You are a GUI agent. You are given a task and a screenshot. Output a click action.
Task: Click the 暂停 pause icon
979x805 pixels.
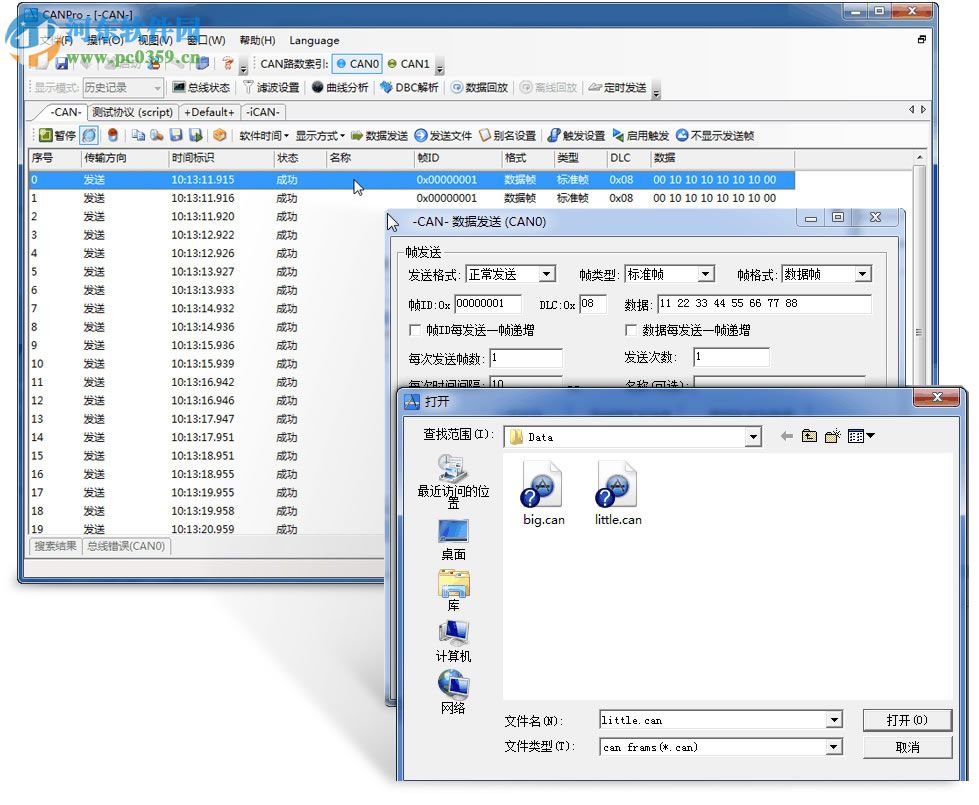(x=55, y=135)
